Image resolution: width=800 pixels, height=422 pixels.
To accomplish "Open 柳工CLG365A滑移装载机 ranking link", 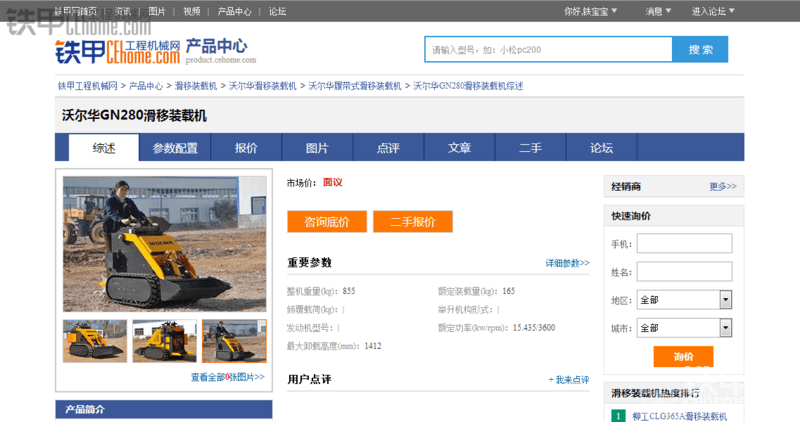I will [x=679, y=416].
